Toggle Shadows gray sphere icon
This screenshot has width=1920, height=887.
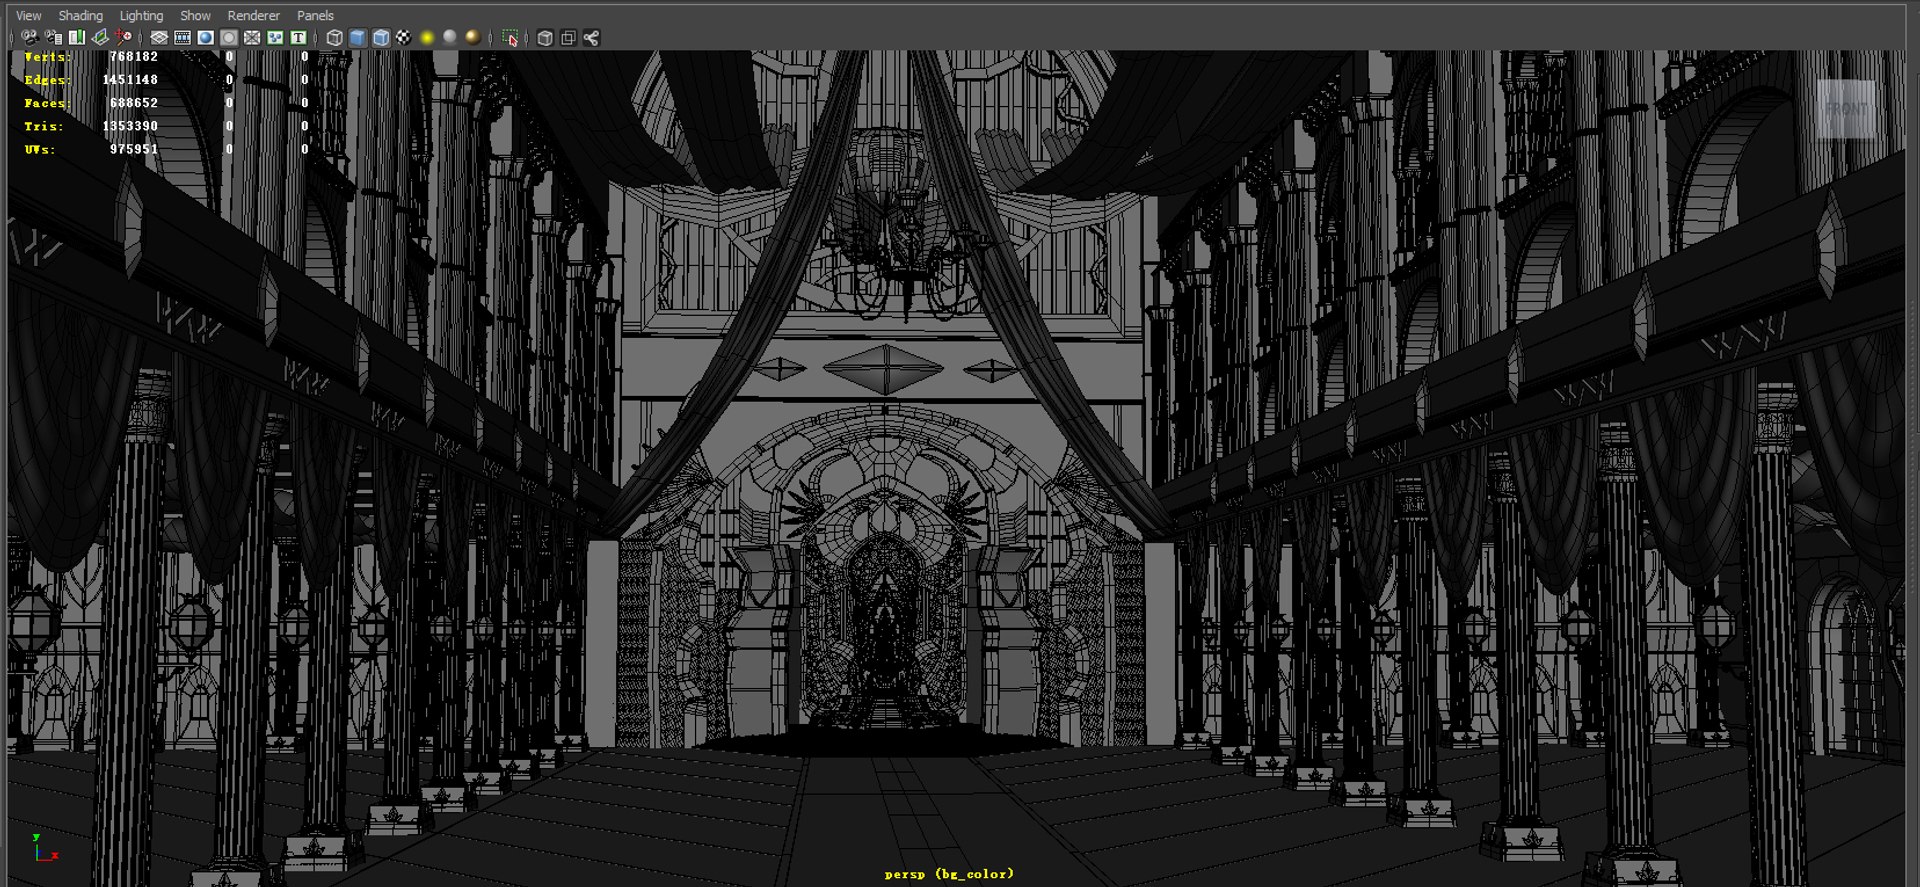click(x=450, y=38)
